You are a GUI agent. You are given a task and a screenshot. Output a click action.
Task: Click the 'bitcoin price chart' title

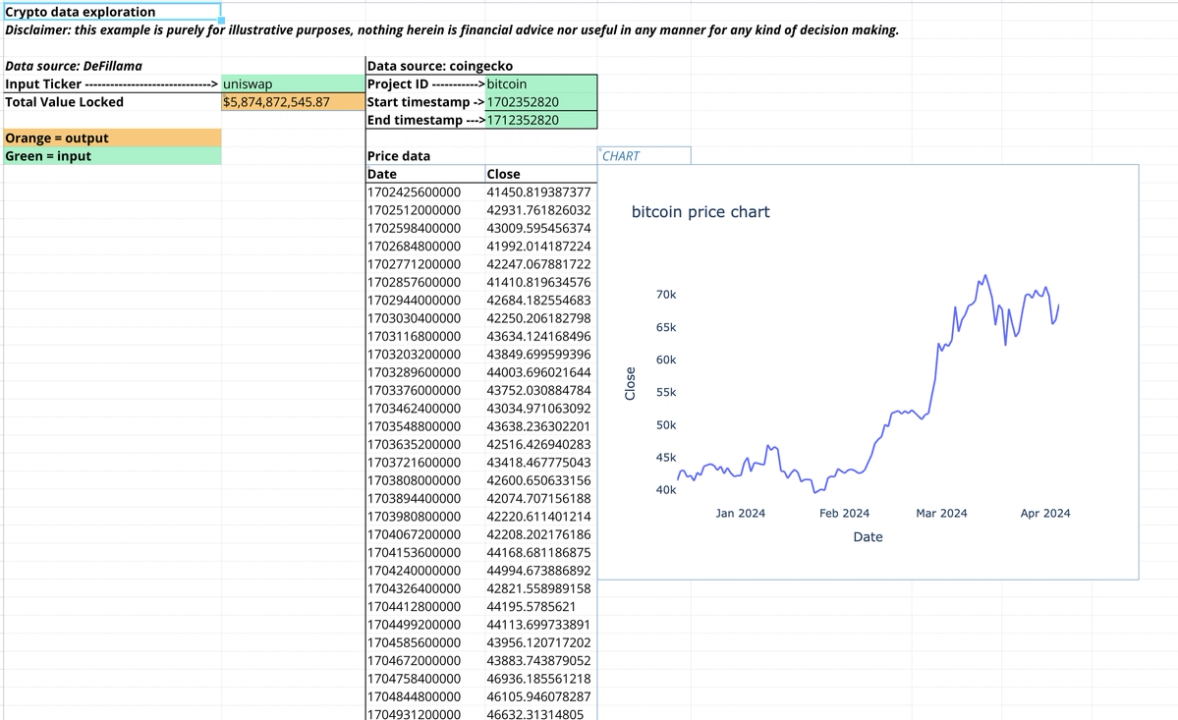(x=700, y=211)
